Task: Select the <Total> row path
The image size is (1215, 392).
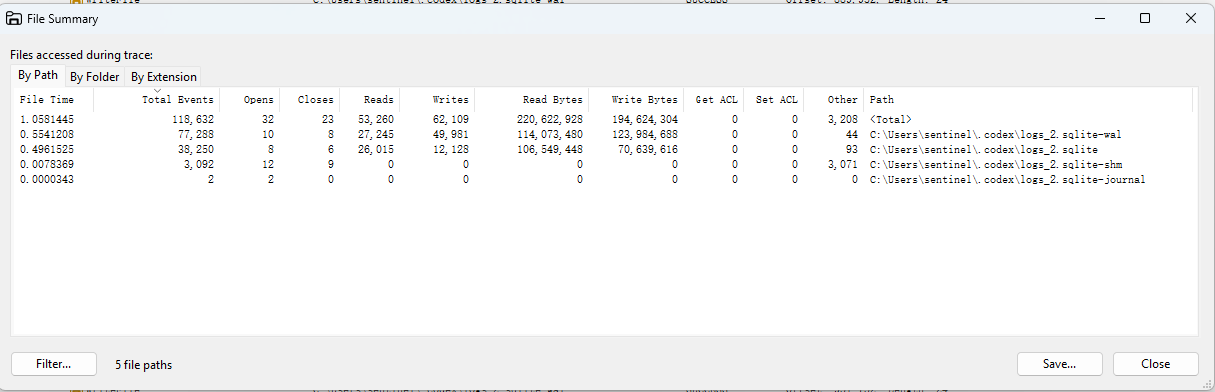Action: click(891, 119)
